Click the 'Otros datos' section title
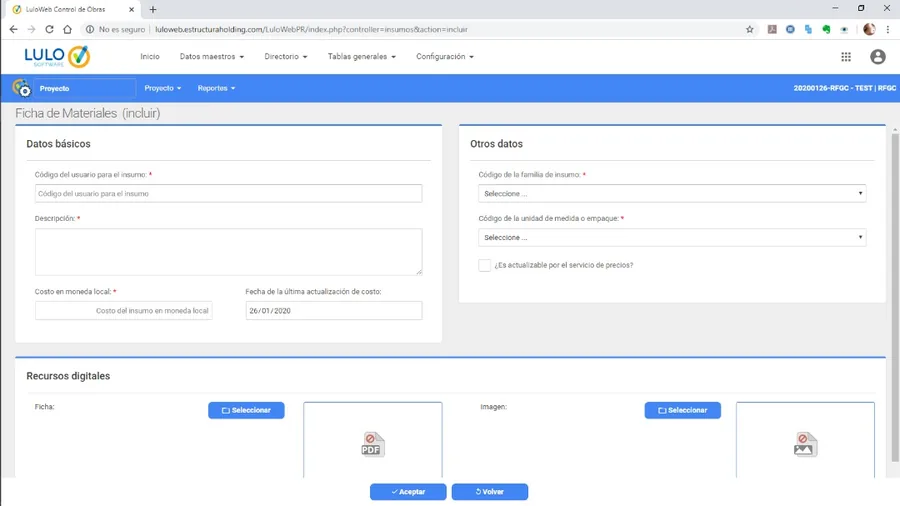 coord(496,144)
